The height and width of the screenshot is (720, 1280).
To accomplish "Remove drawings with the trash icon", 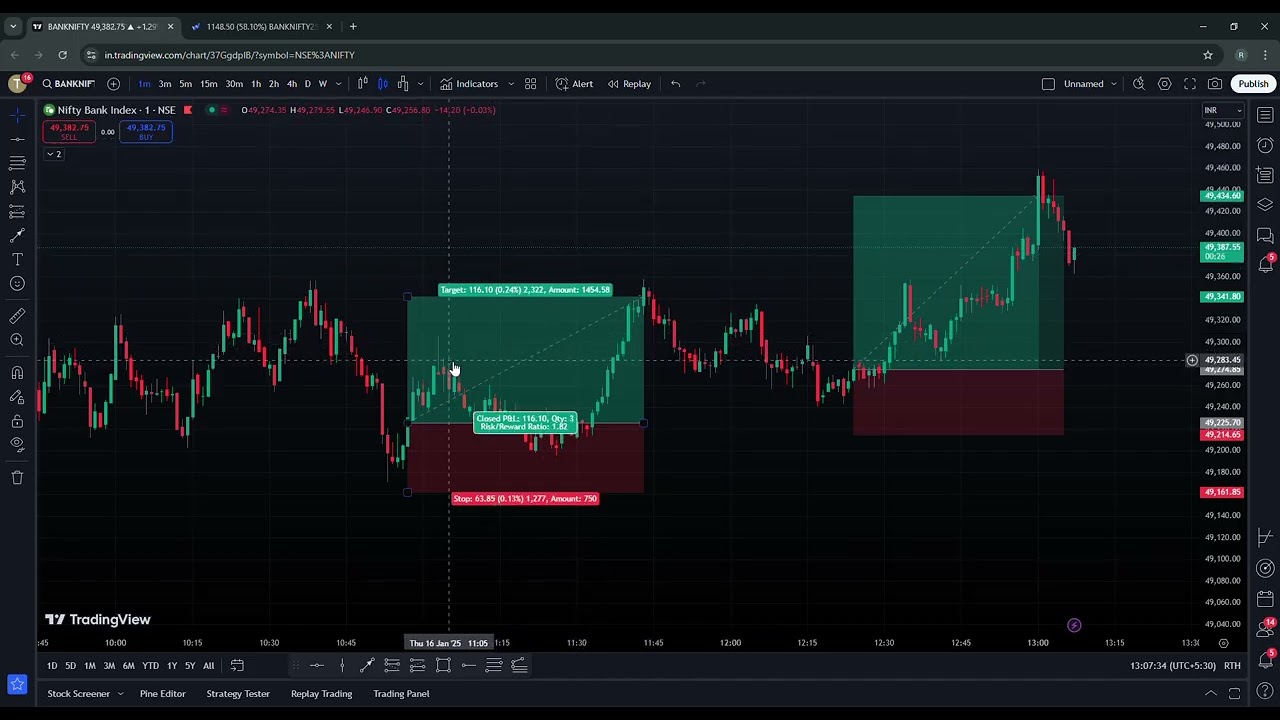I will pyautogui.click(x=17, y=478).
